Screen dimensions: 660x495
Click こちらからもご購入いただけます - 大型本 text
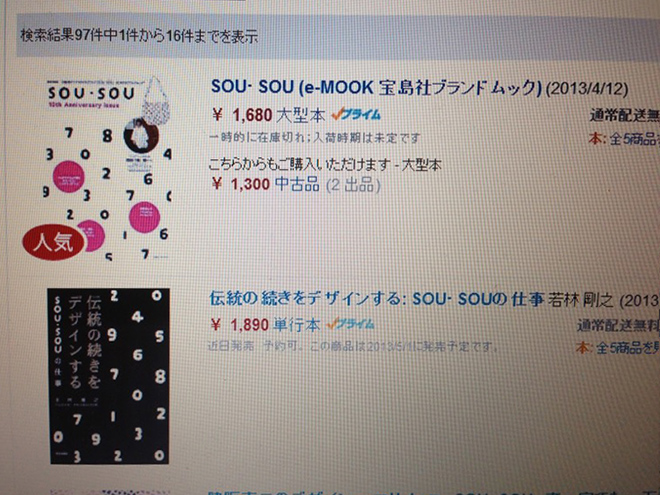click(x=325, y=164)
